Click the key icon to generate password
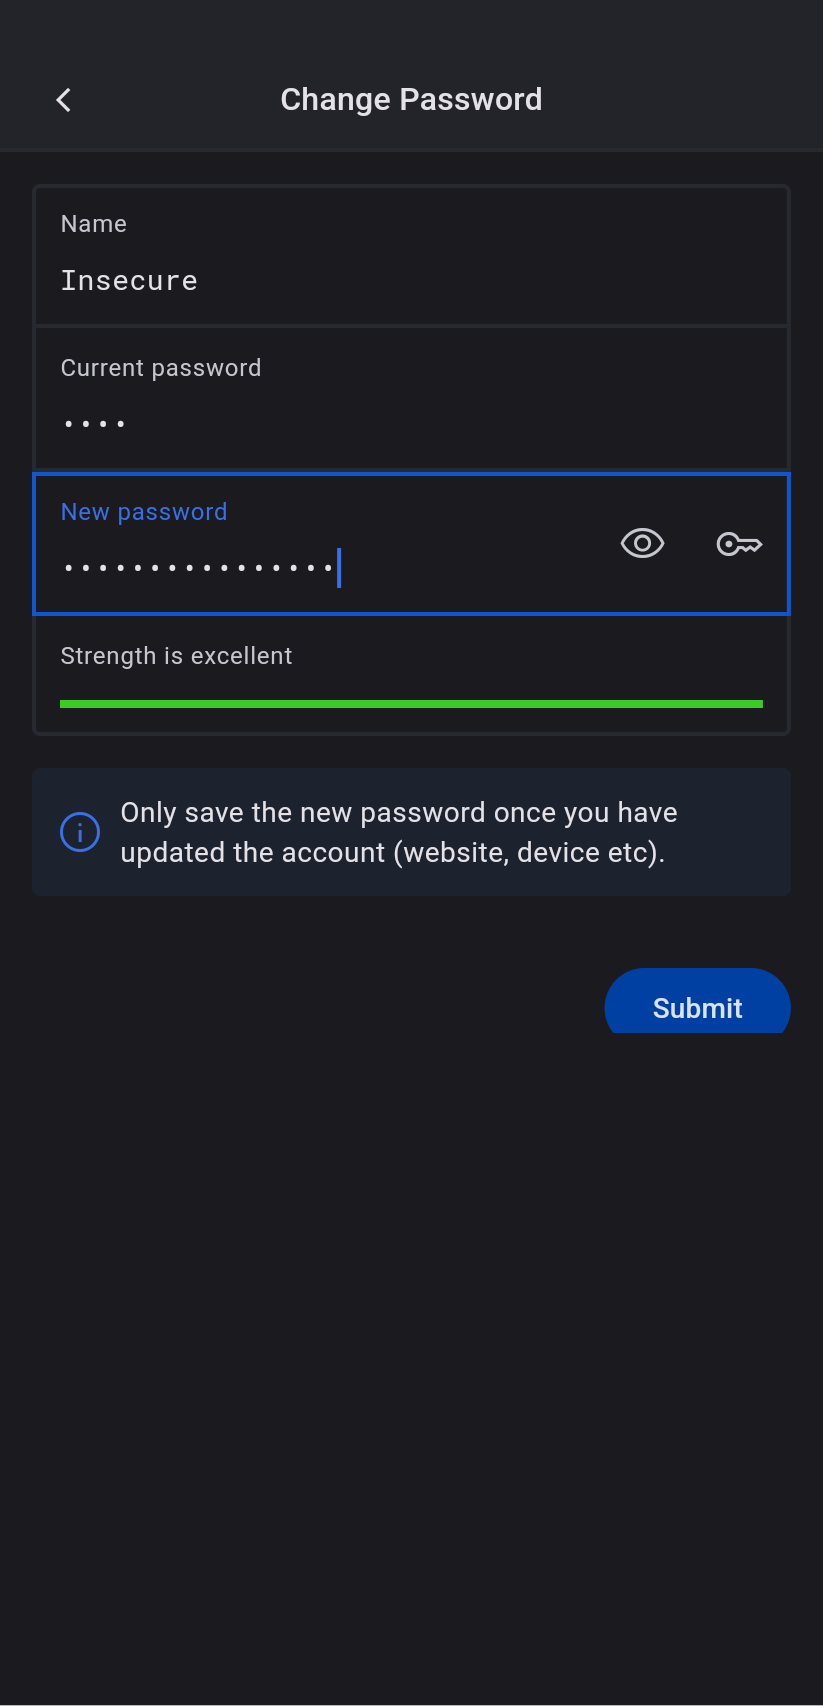Viewport: 823px width, 1706px height. tap(739, 544)
